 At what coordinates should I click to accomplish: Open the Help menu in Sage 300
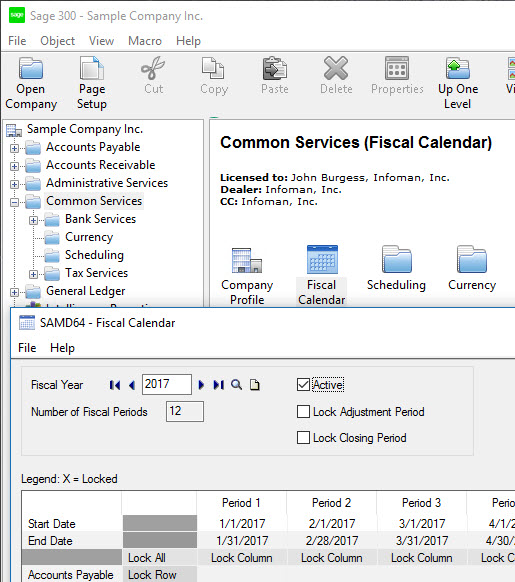(x=188, y=41)
